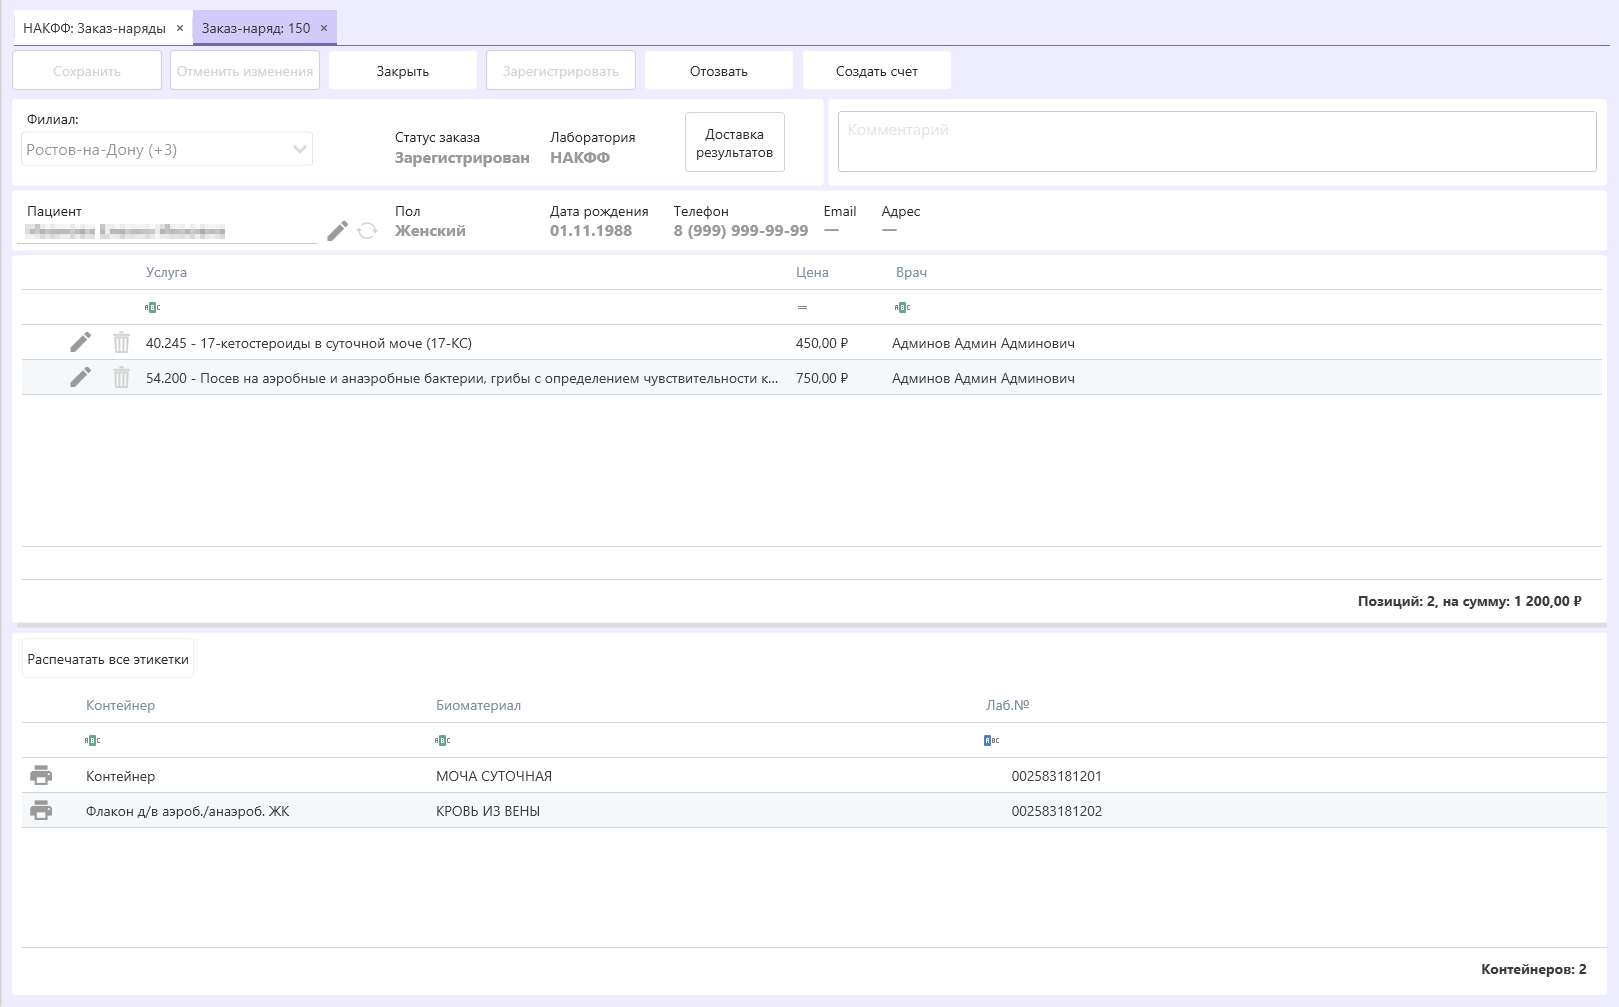Click birth date 01.11.1988
This screenshot has width=1619, height=1007.
click(x=591, y=230)
